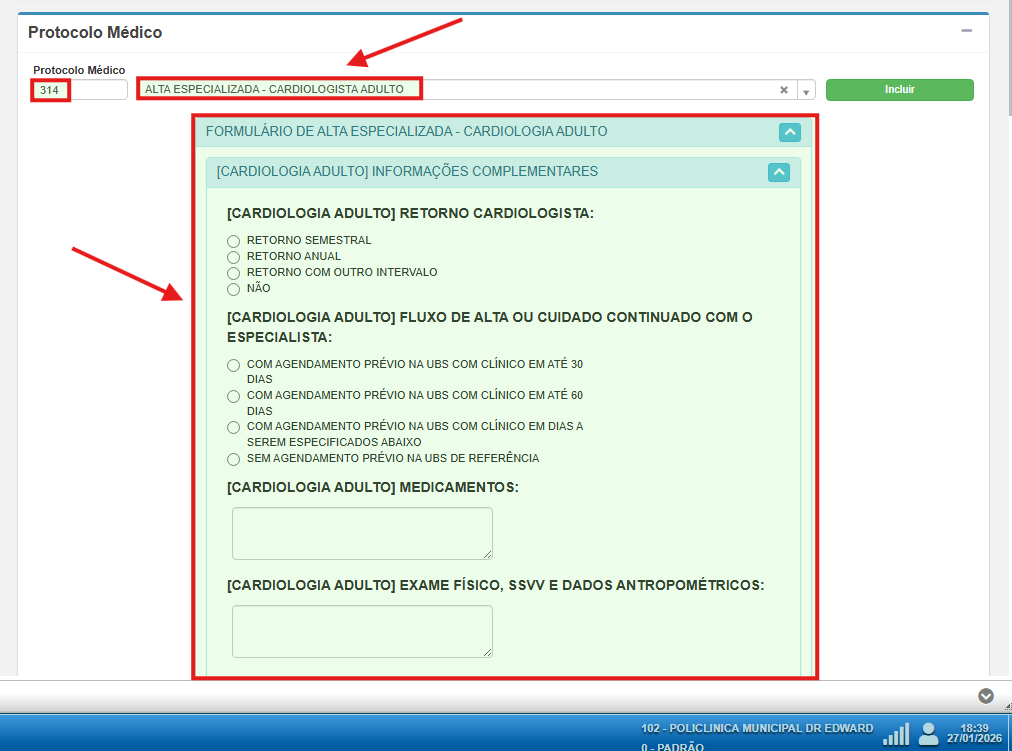Click the signal strength bars icon

coord(896,734)
